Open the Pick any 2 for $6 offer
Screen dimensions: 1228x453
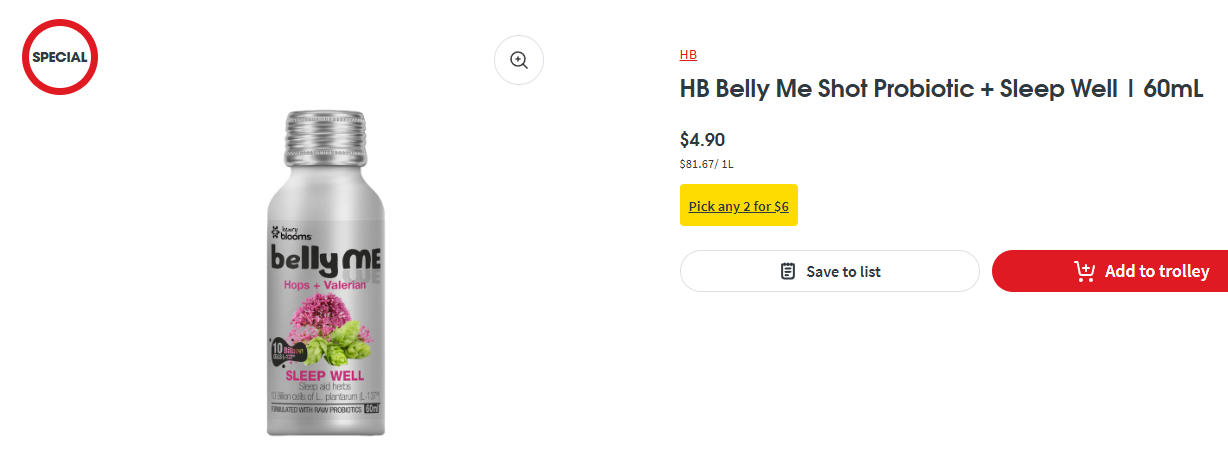(738, 206)
